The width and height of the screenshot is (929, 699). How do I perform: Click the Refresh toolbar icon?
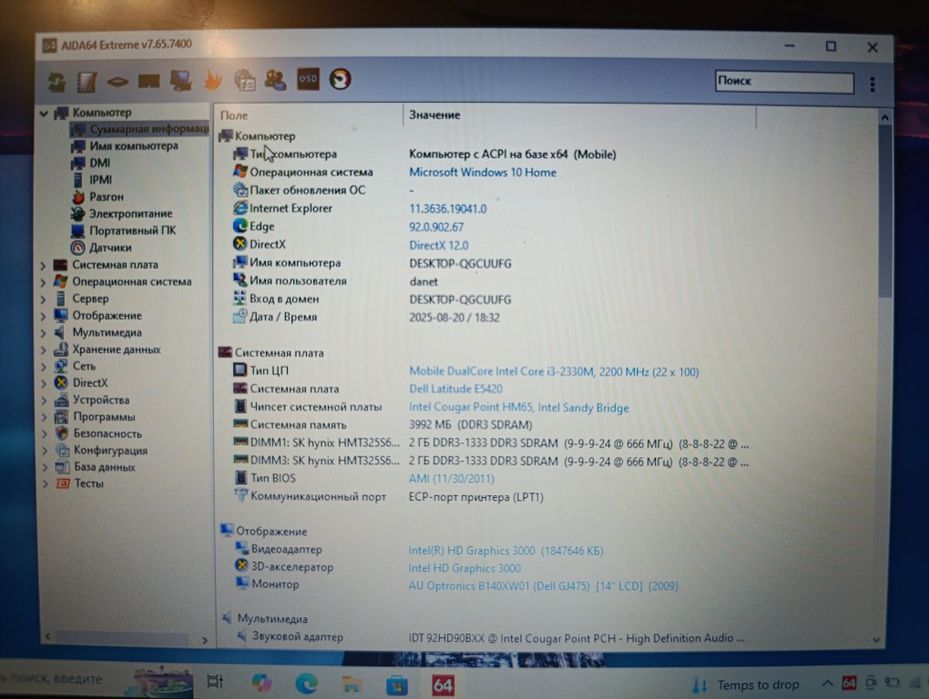point(57,81)
